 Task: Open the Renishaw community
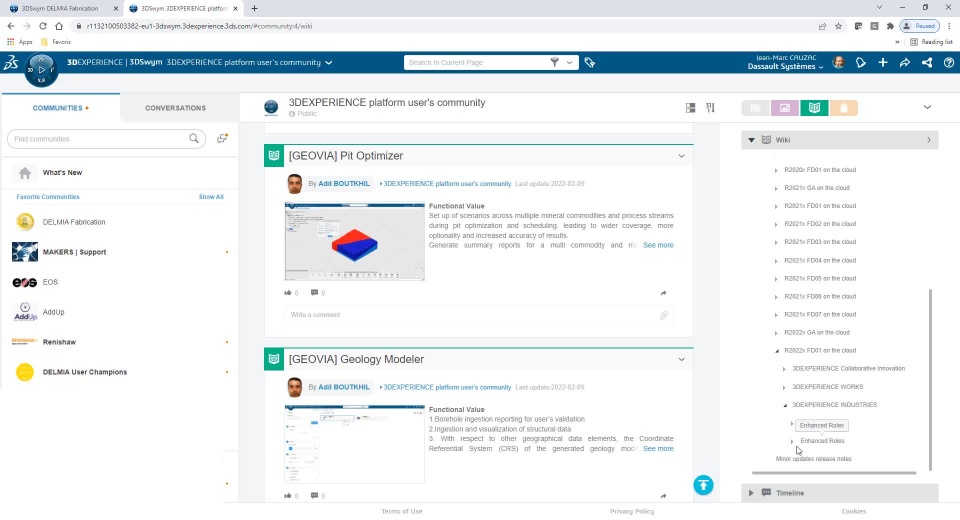[59, 342]
